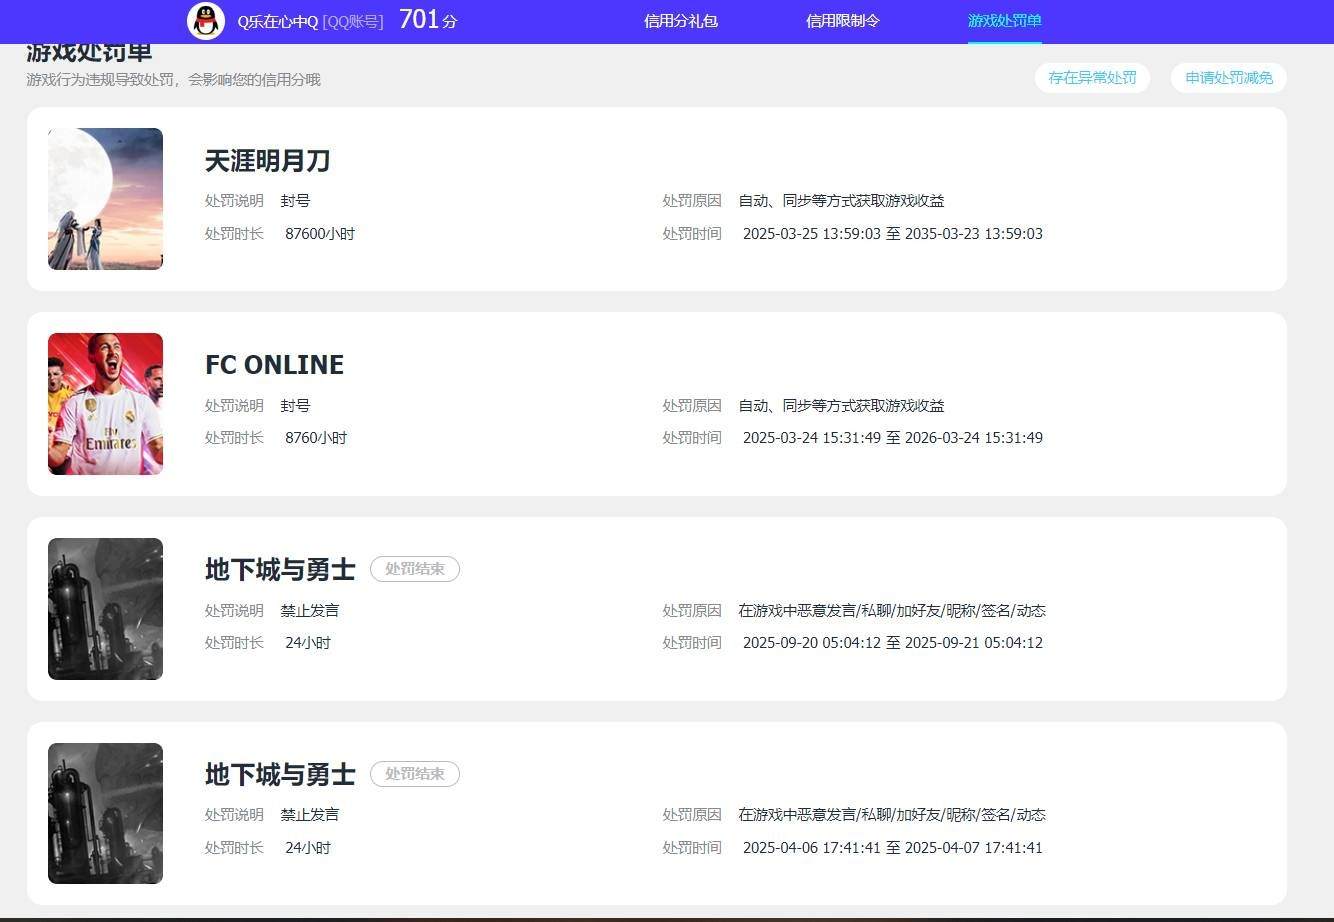
Task: Click the date range ending 2035-03-23 13:59:03
Action: coord(893,234)
